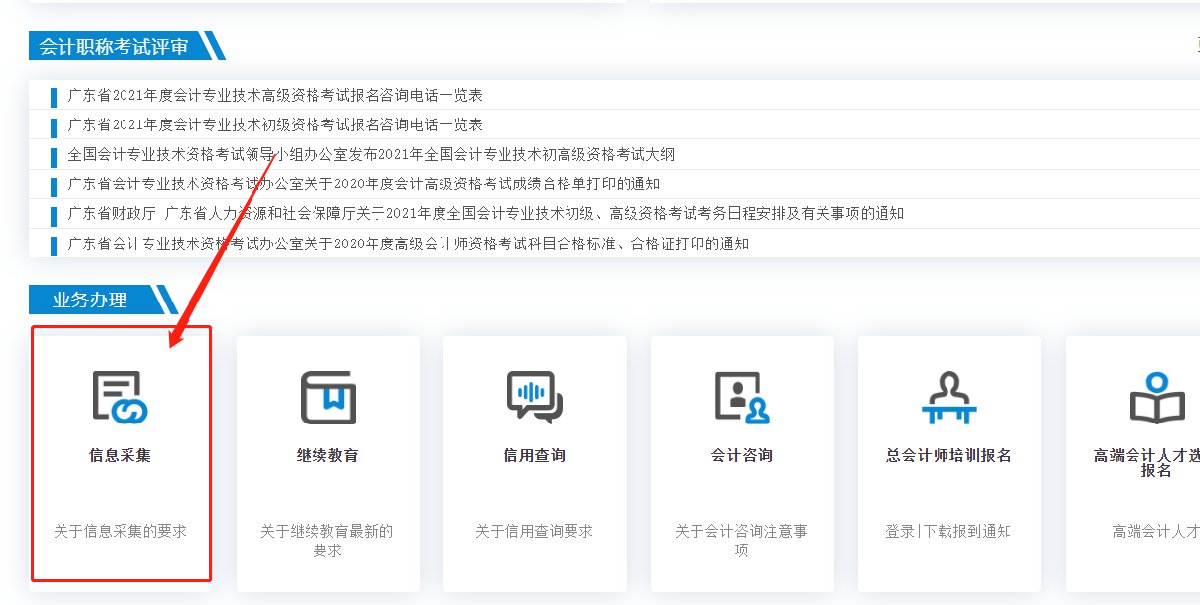Switch to the 会计职称考试评审 section tab

pyautogui.click(x=114, y=46)
